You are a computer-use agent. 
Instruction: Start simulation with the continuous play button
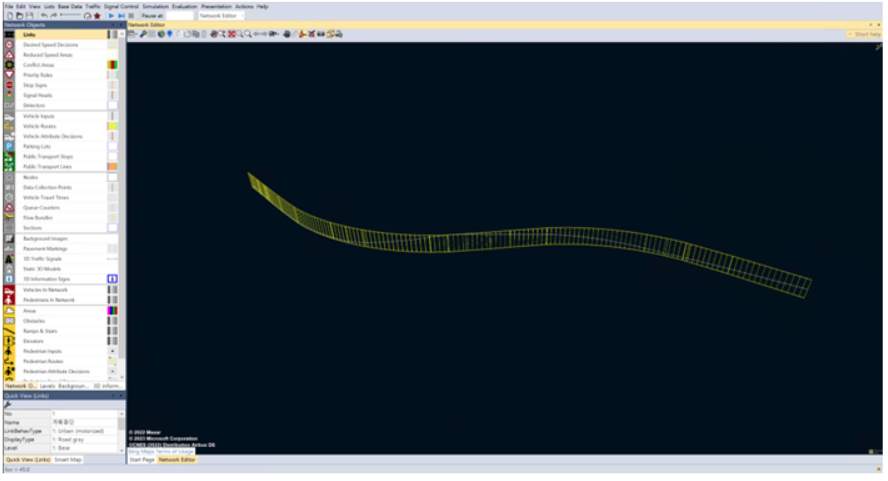click(111, 16)
